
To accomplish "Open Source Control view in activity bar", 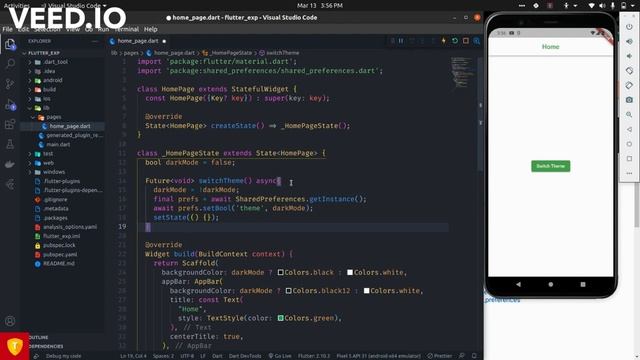I will [10, 84].
